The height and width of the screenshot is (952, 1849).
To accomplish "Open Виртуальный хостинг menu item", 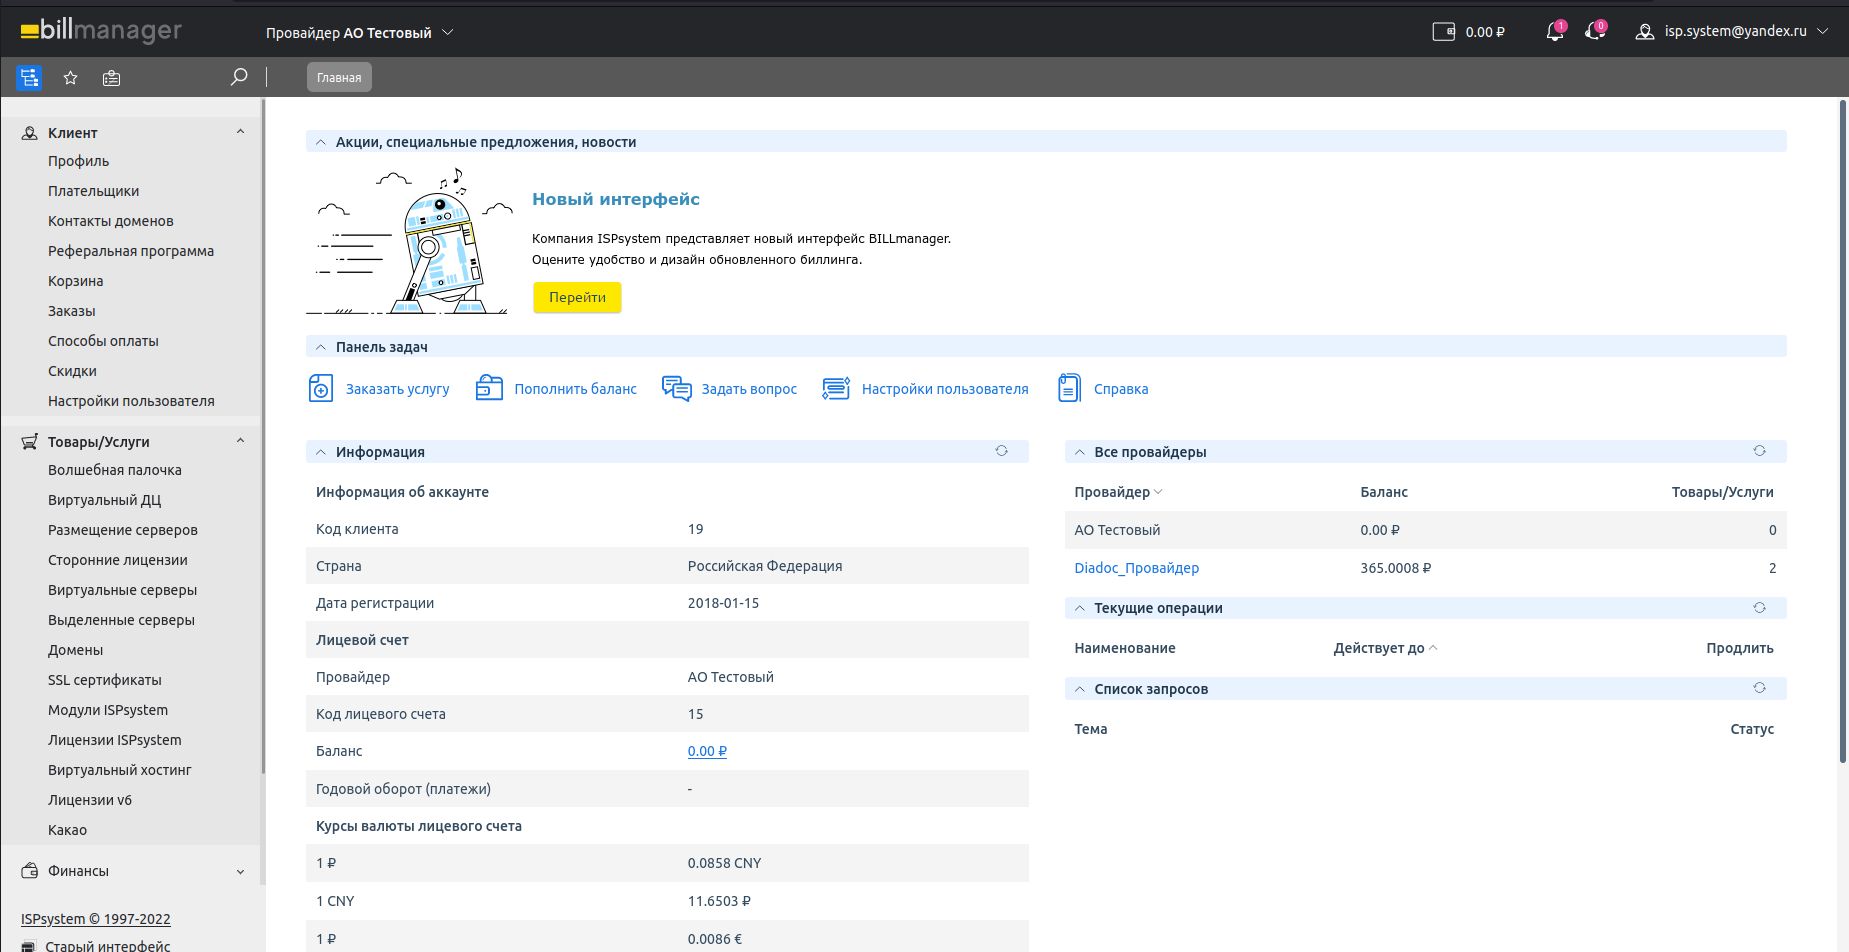I will coord(120,770).
